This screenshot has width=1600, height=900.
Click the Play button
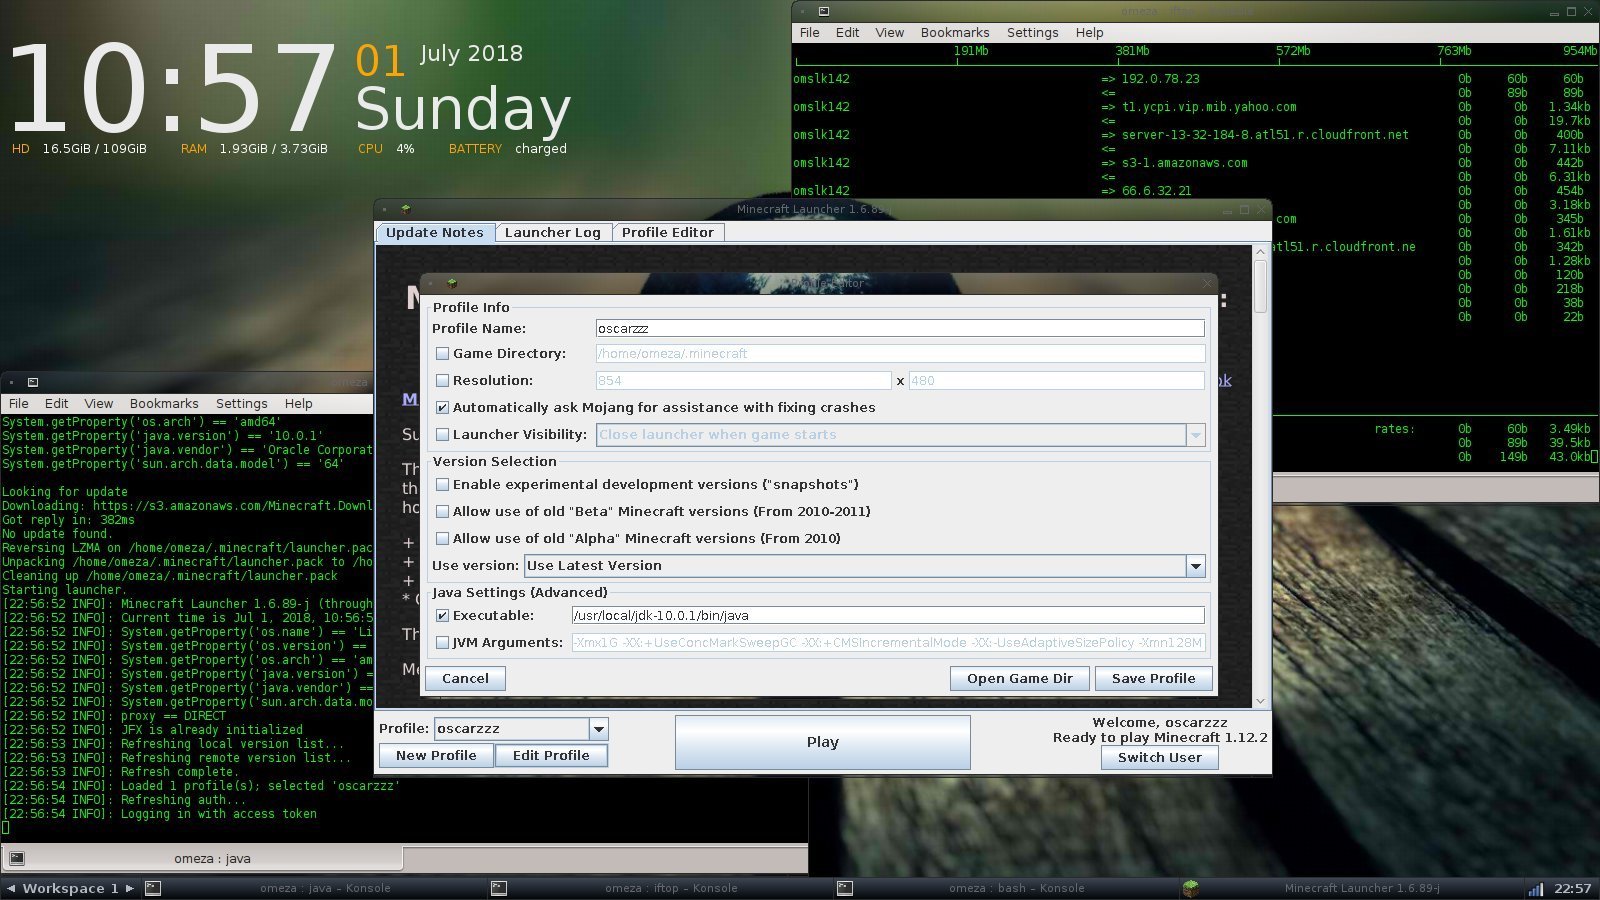(822, 742)
